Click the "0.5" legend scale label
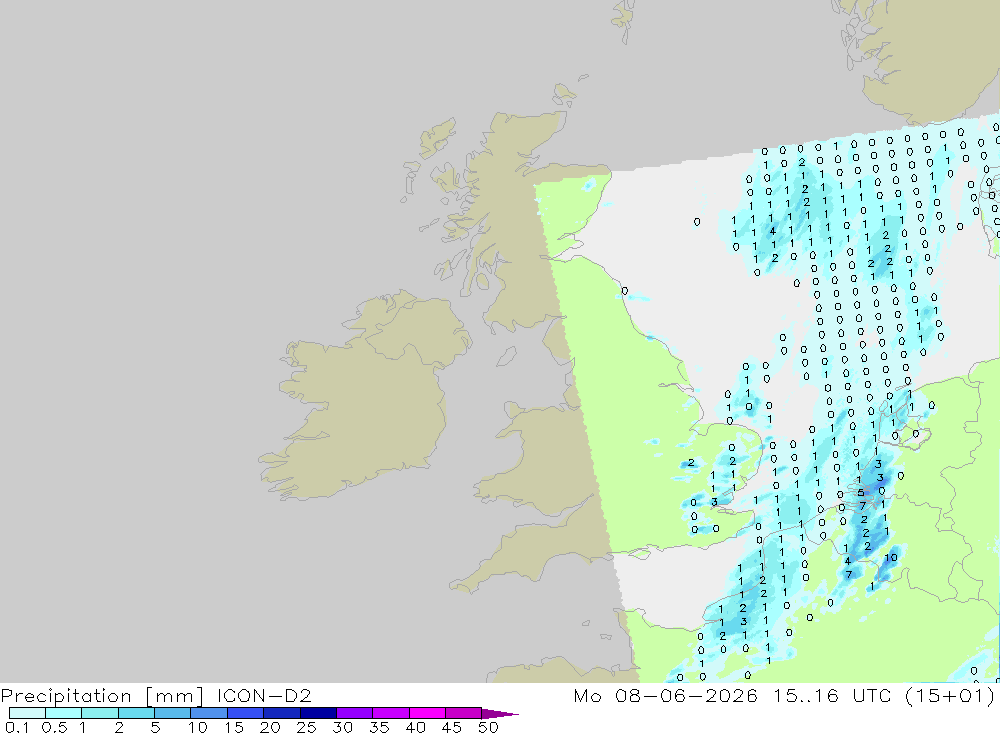This screenshot has height=733, width=1000. coord(54,727)
